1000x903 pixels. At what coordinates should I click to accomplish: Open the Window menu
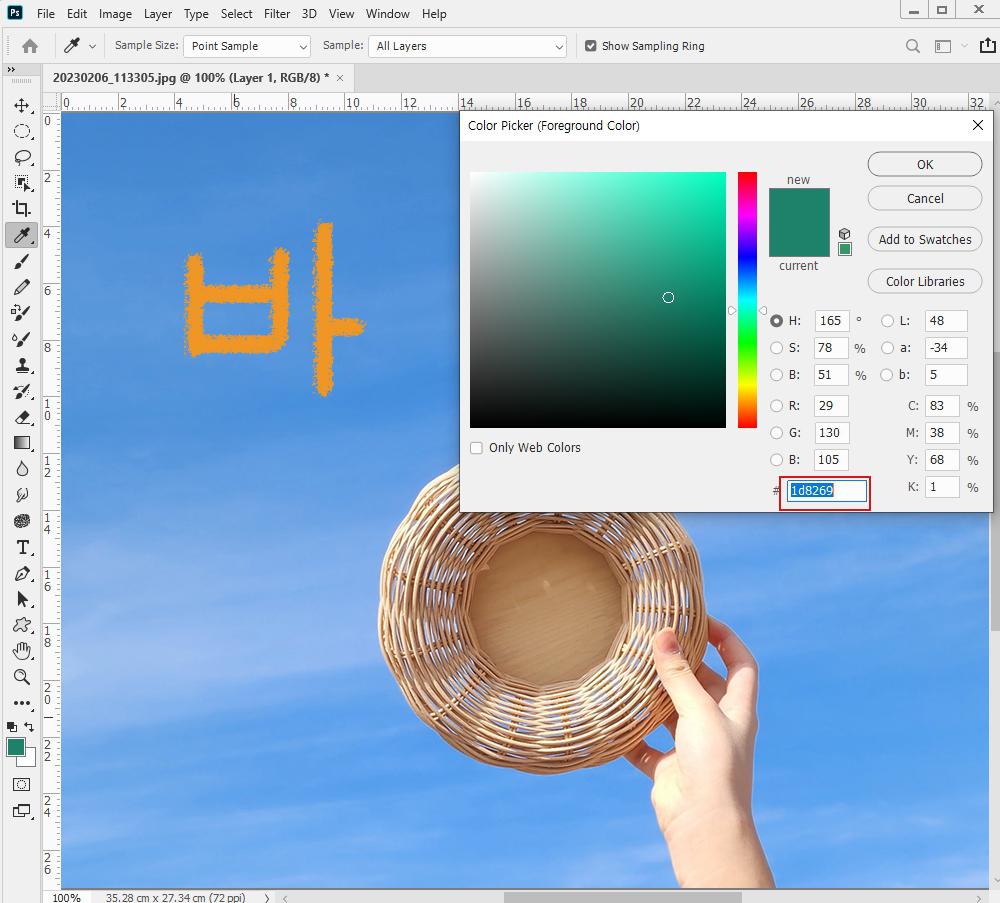388,13
